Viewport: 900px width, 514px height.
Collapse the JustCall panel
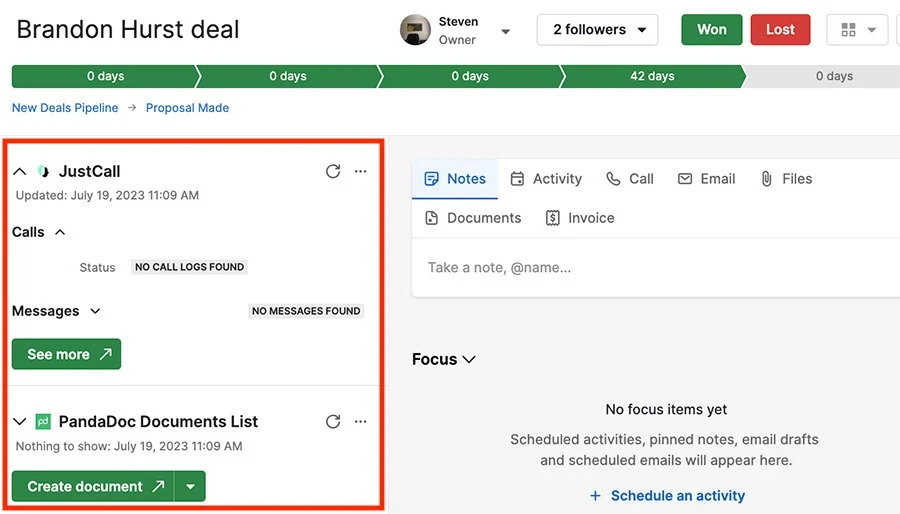20,171
